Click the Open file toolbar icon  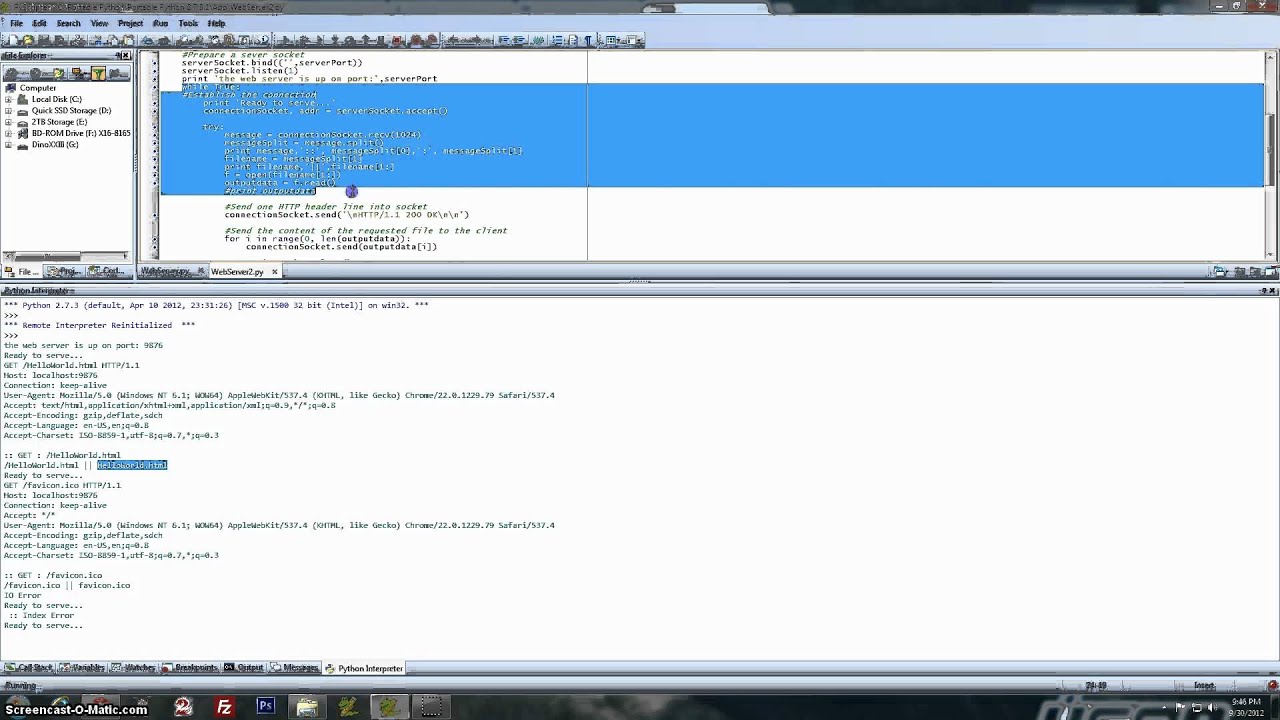[28, 41]
